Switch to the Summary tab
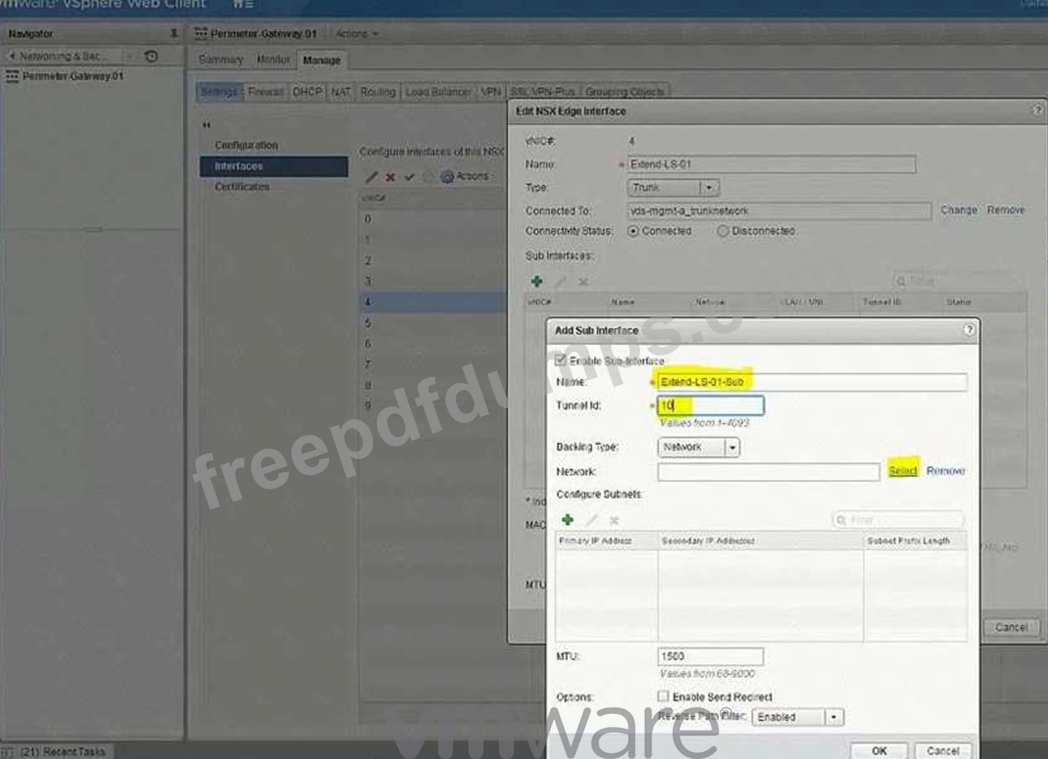Viewport: 1048px width, 759px height. [221, 60]
